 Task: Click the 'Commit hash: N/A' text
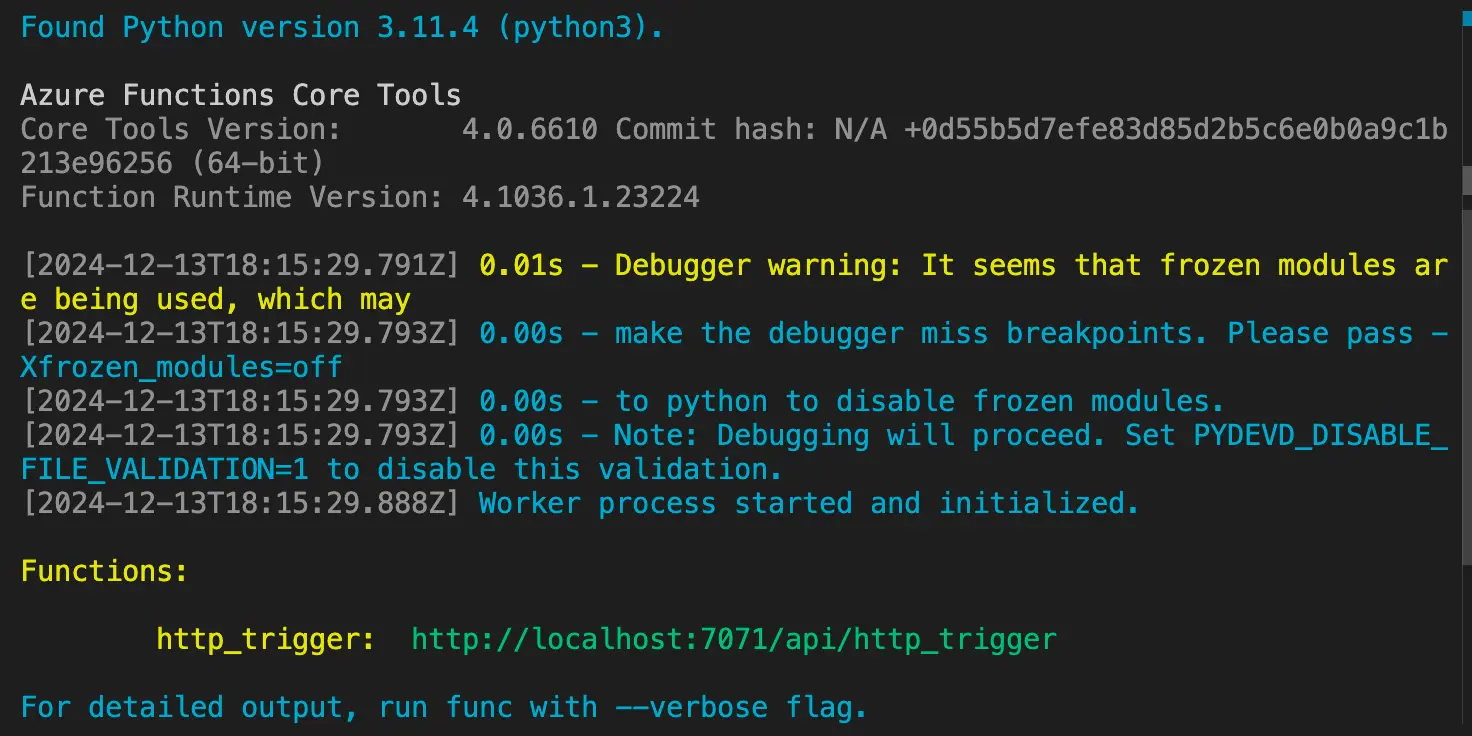[x=751, y=129]
